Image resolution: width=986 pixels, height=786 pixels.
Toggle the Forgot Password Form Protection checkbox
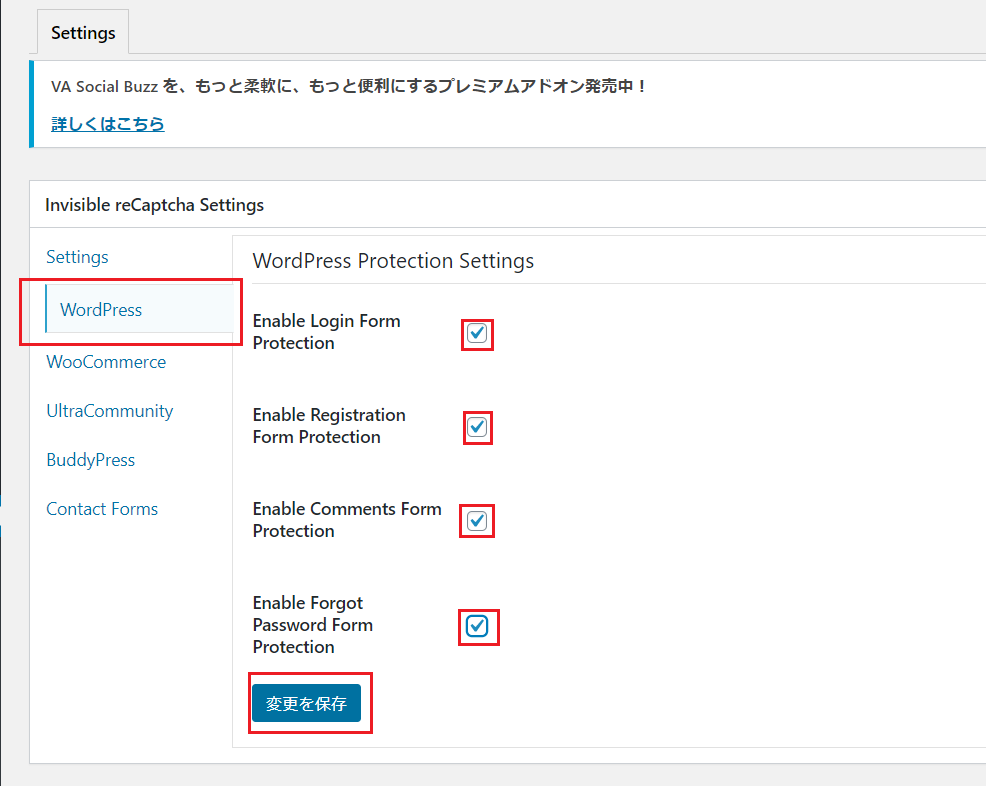point(477,626)
